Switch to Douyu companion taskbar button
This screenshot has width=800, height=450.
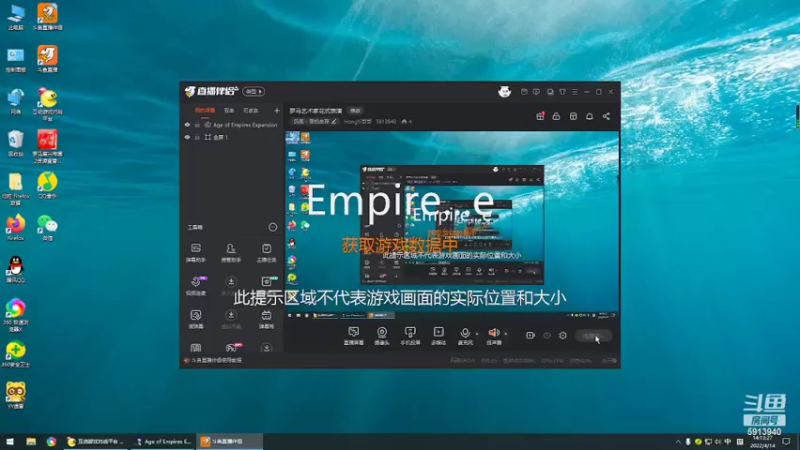(x=229, y=441)
